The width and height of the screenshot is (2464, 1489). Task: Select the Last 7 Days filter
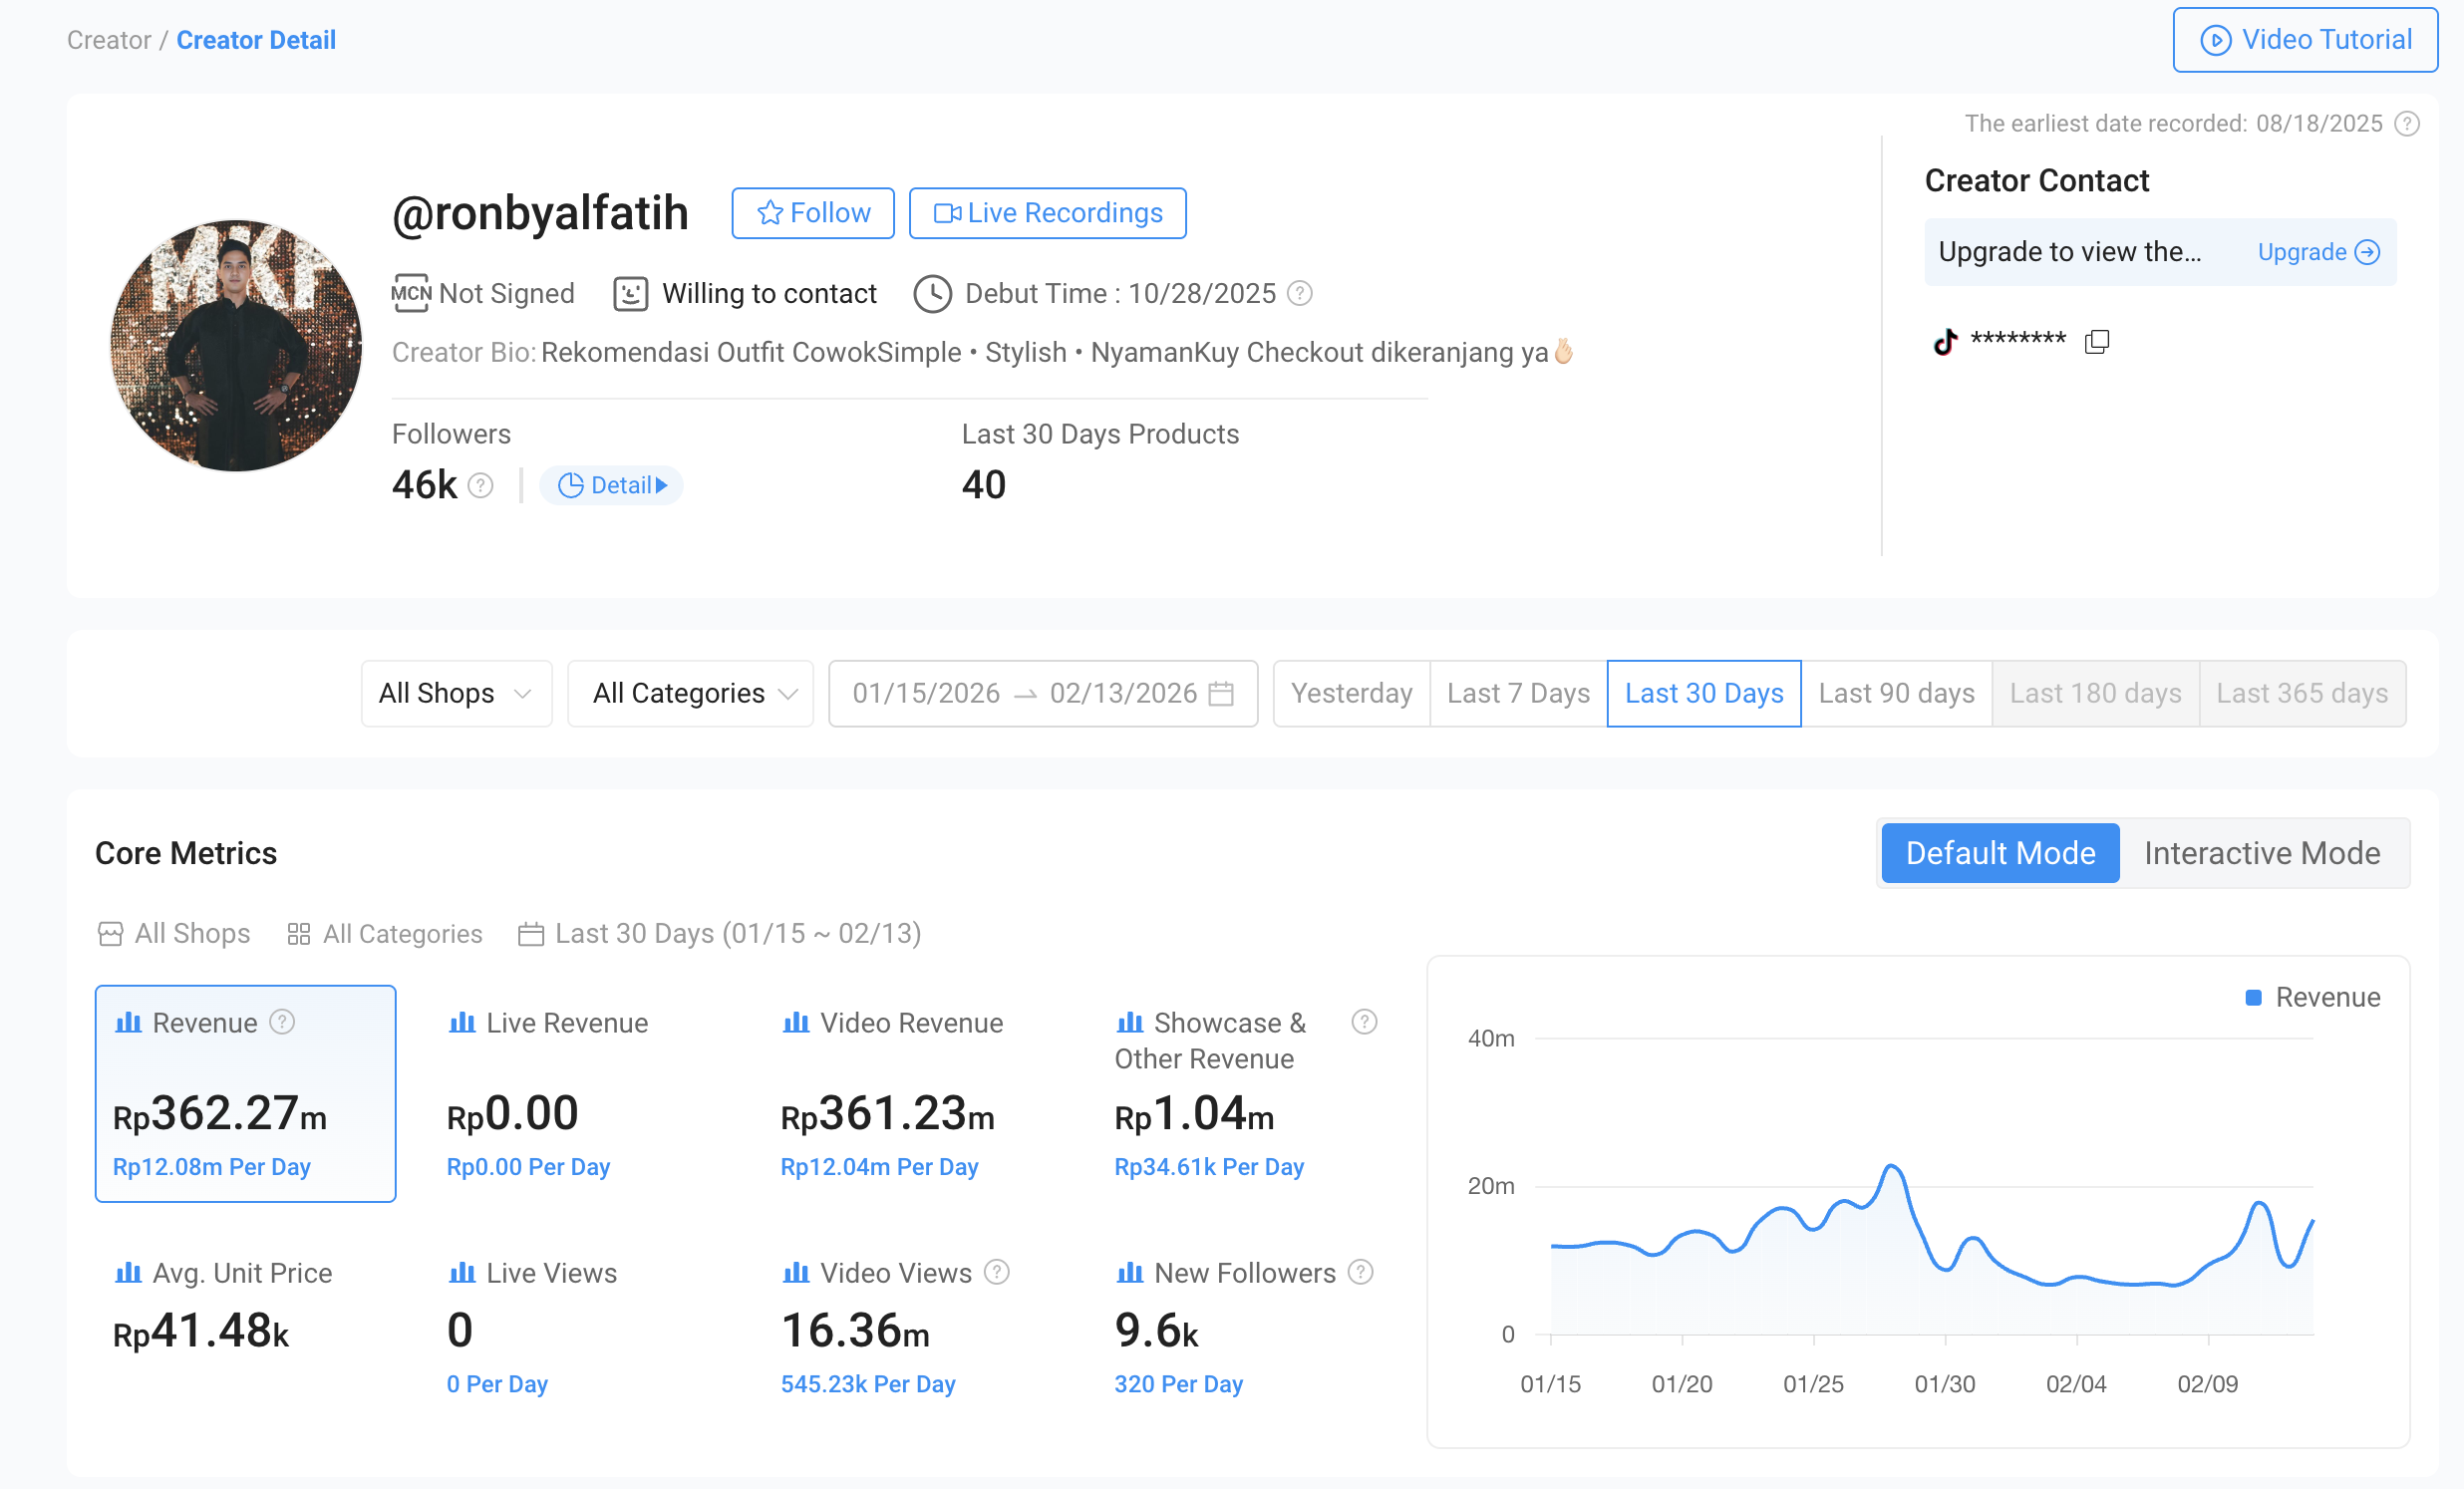(x=1517, y=692)
